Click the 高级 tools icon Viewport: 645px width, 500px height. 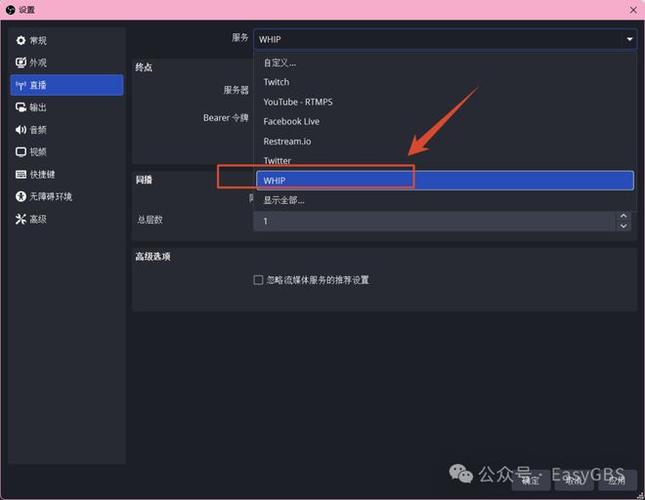click(21, 219)
